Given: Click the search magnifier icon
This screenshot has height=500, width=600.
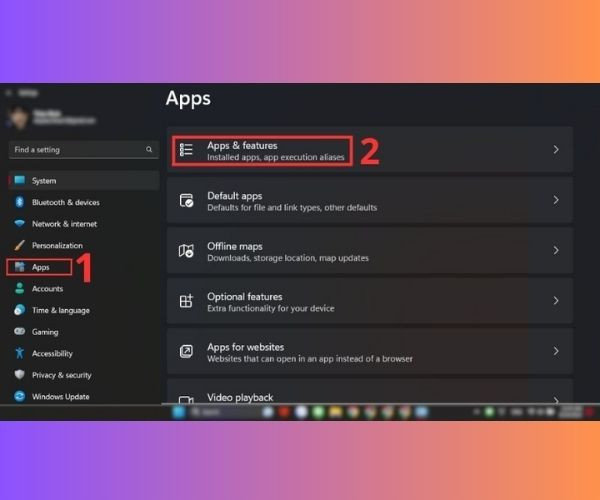Looking at the screenshot, I should point(149,150).
